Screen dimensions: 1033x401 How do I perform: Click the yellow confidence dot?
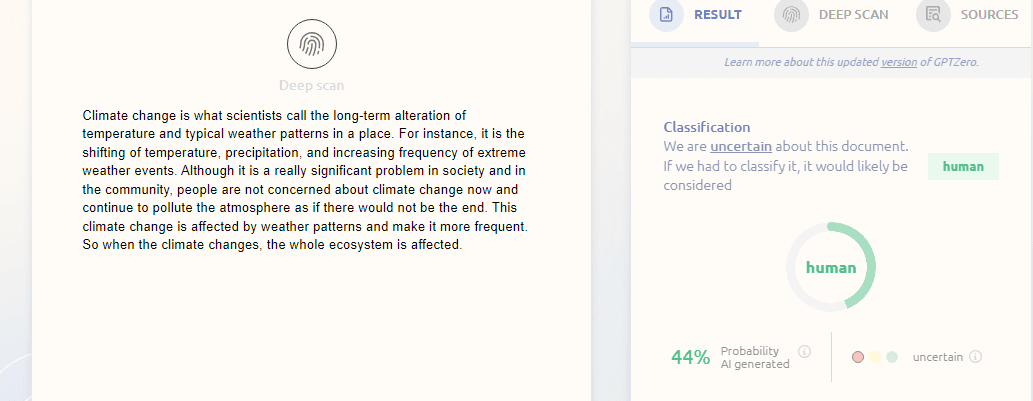coord(875,357)
